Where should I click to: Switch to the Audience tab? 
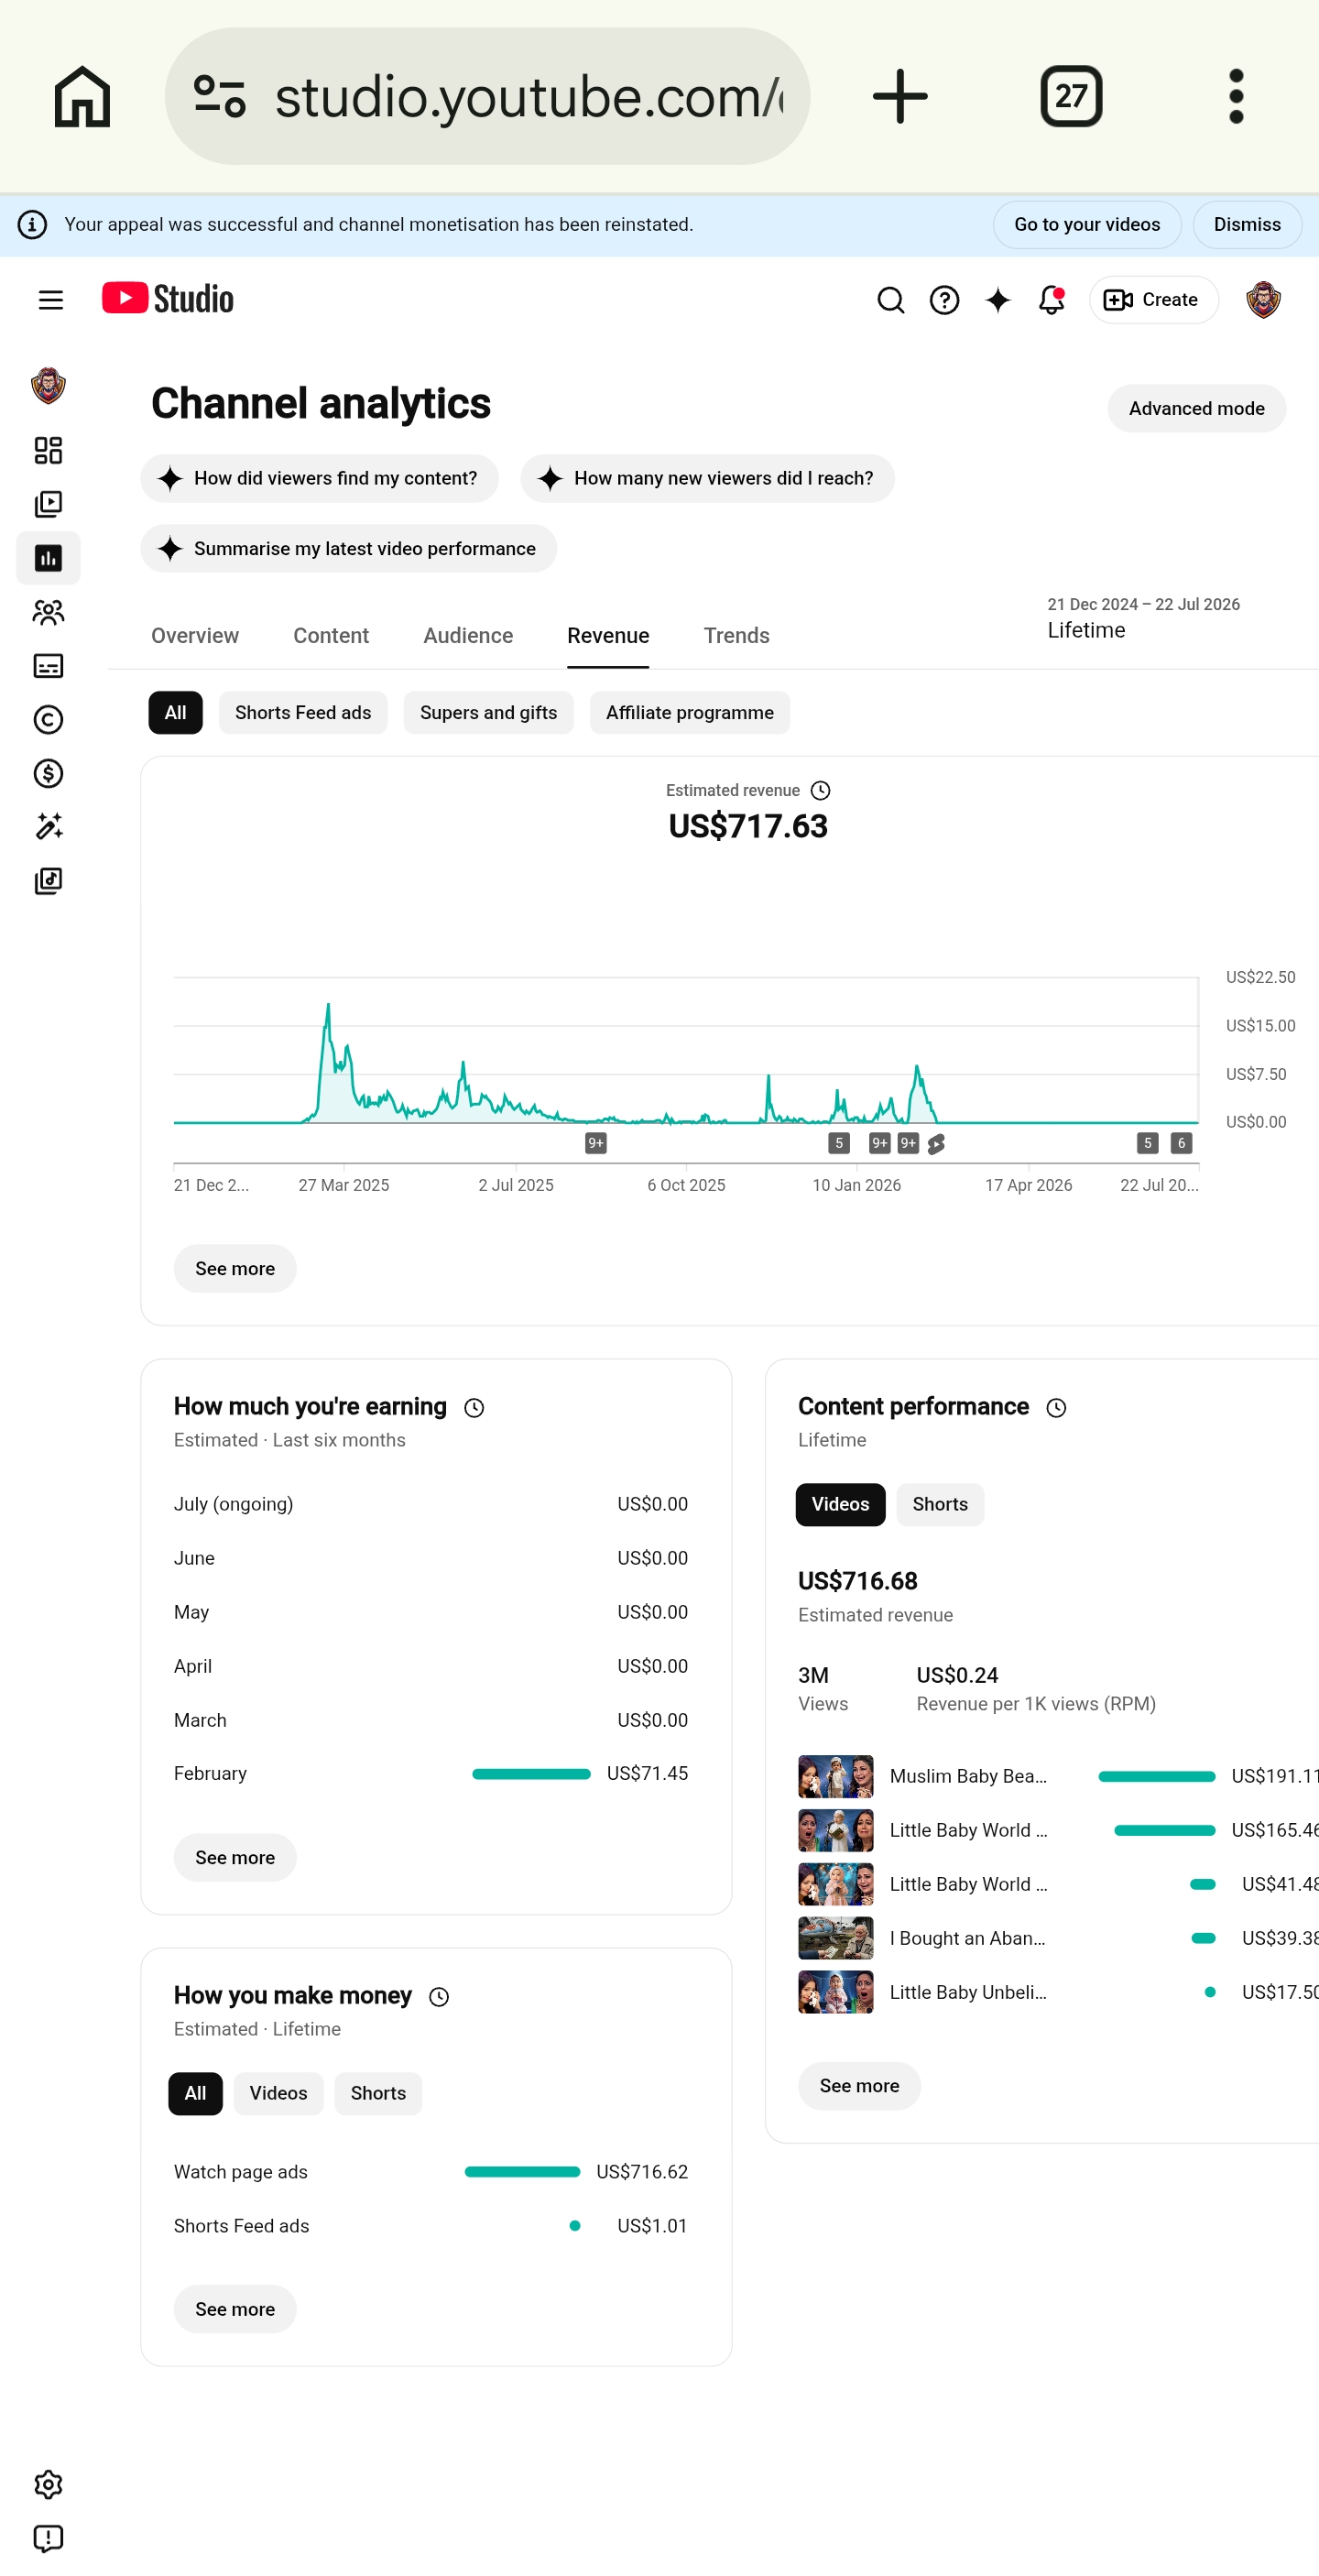[x=468, y=636]
